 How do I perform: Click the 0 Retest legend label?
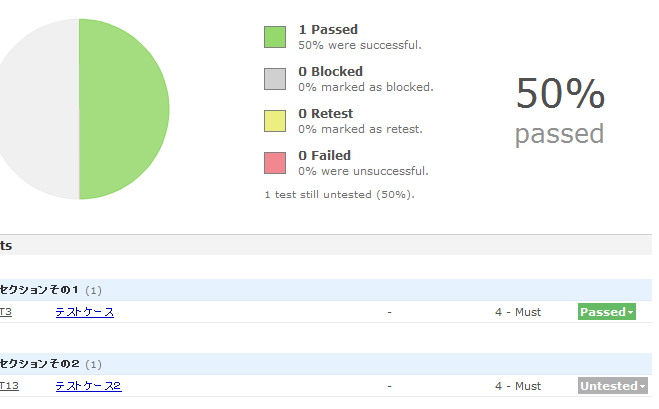point(325,114)
